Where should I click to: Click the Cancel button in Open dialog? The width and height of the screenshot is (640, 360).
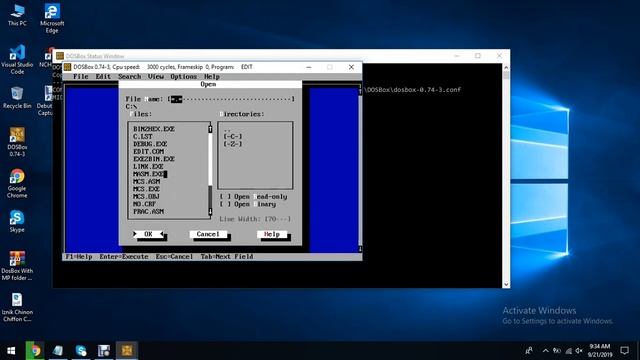[x=208, y=234]
